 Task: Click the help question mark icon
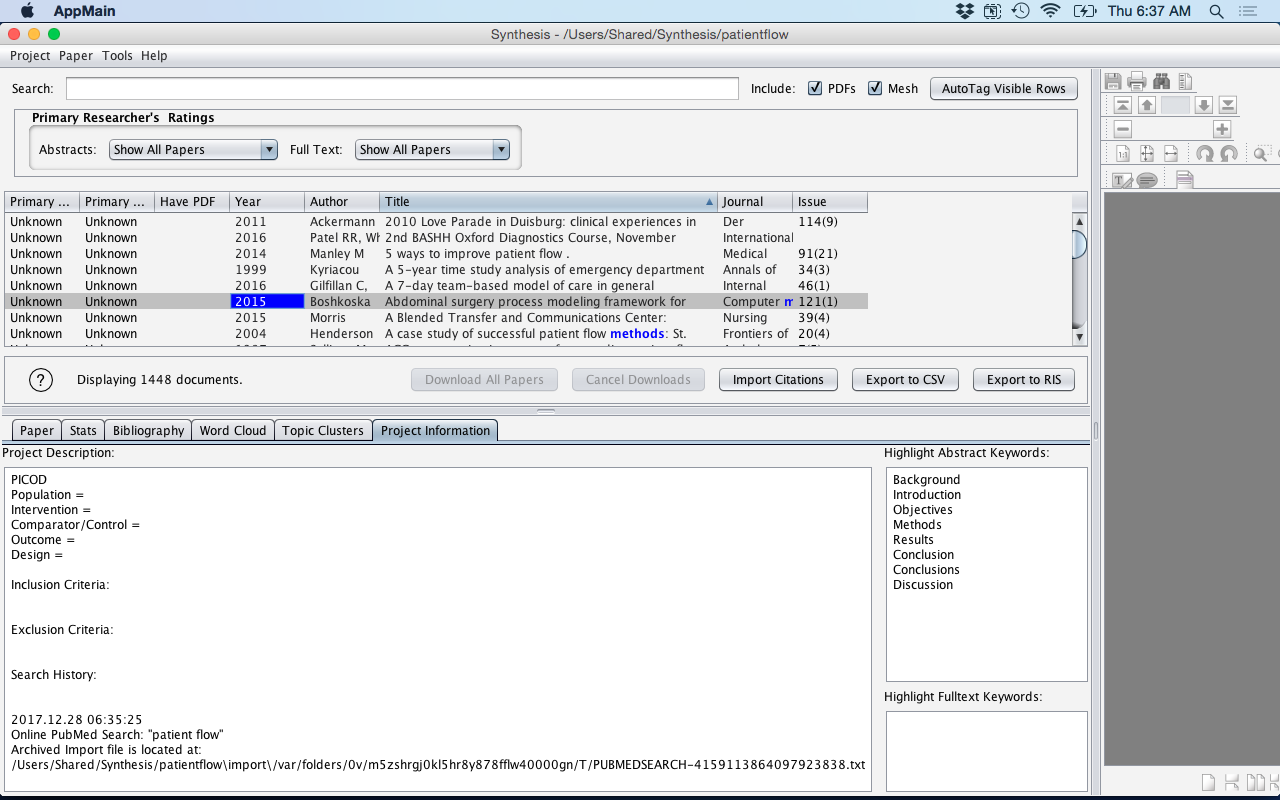[40, 380]
